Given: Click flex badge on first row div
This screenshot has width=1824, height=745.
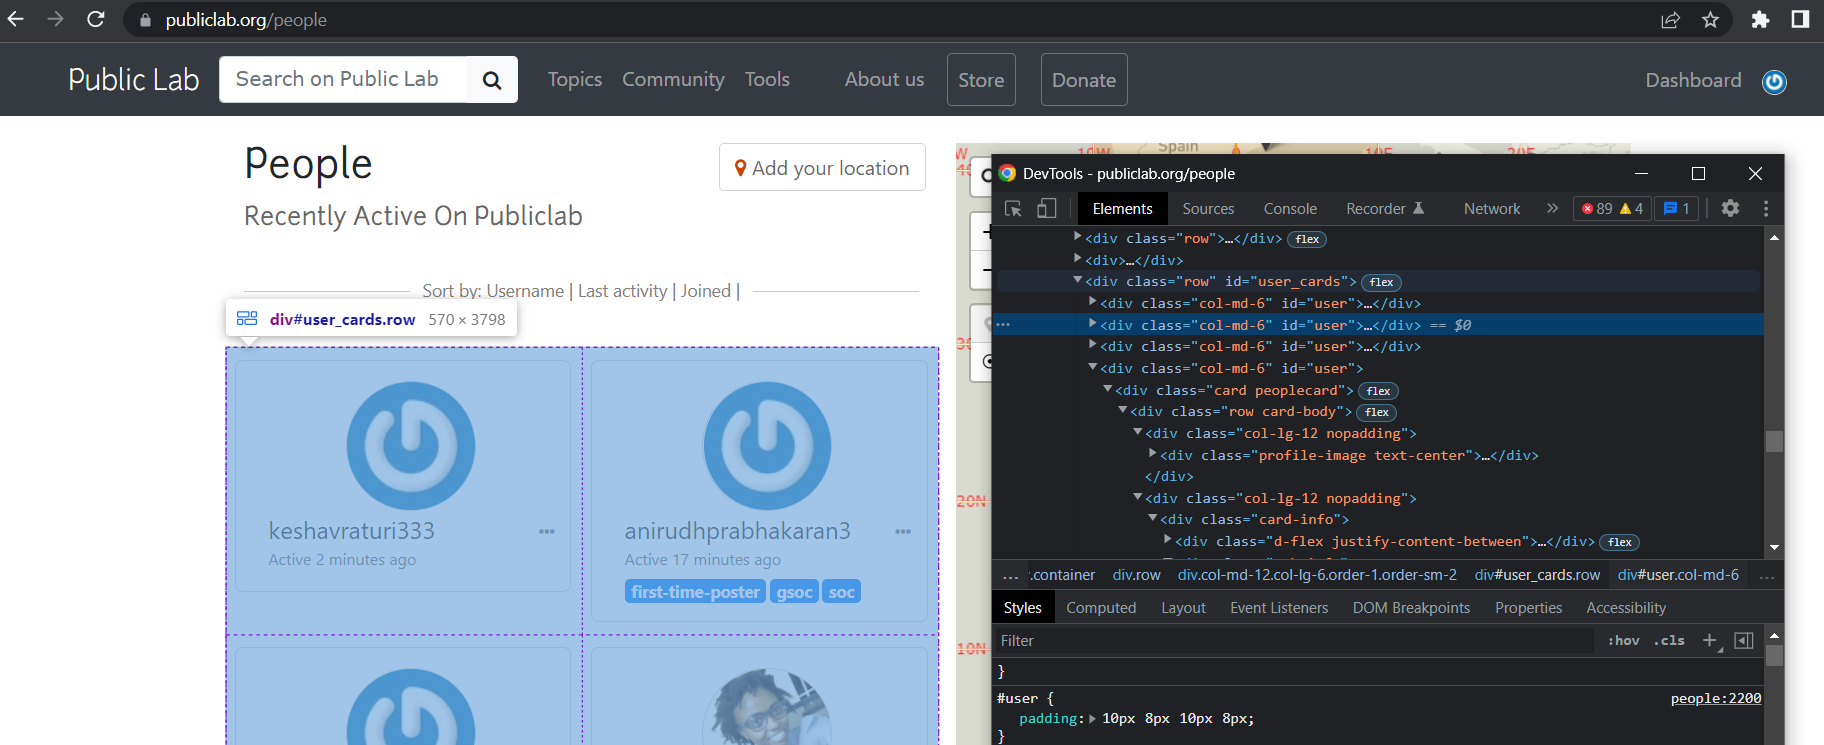Looking at the screenshot, I should click(1307, 239).
